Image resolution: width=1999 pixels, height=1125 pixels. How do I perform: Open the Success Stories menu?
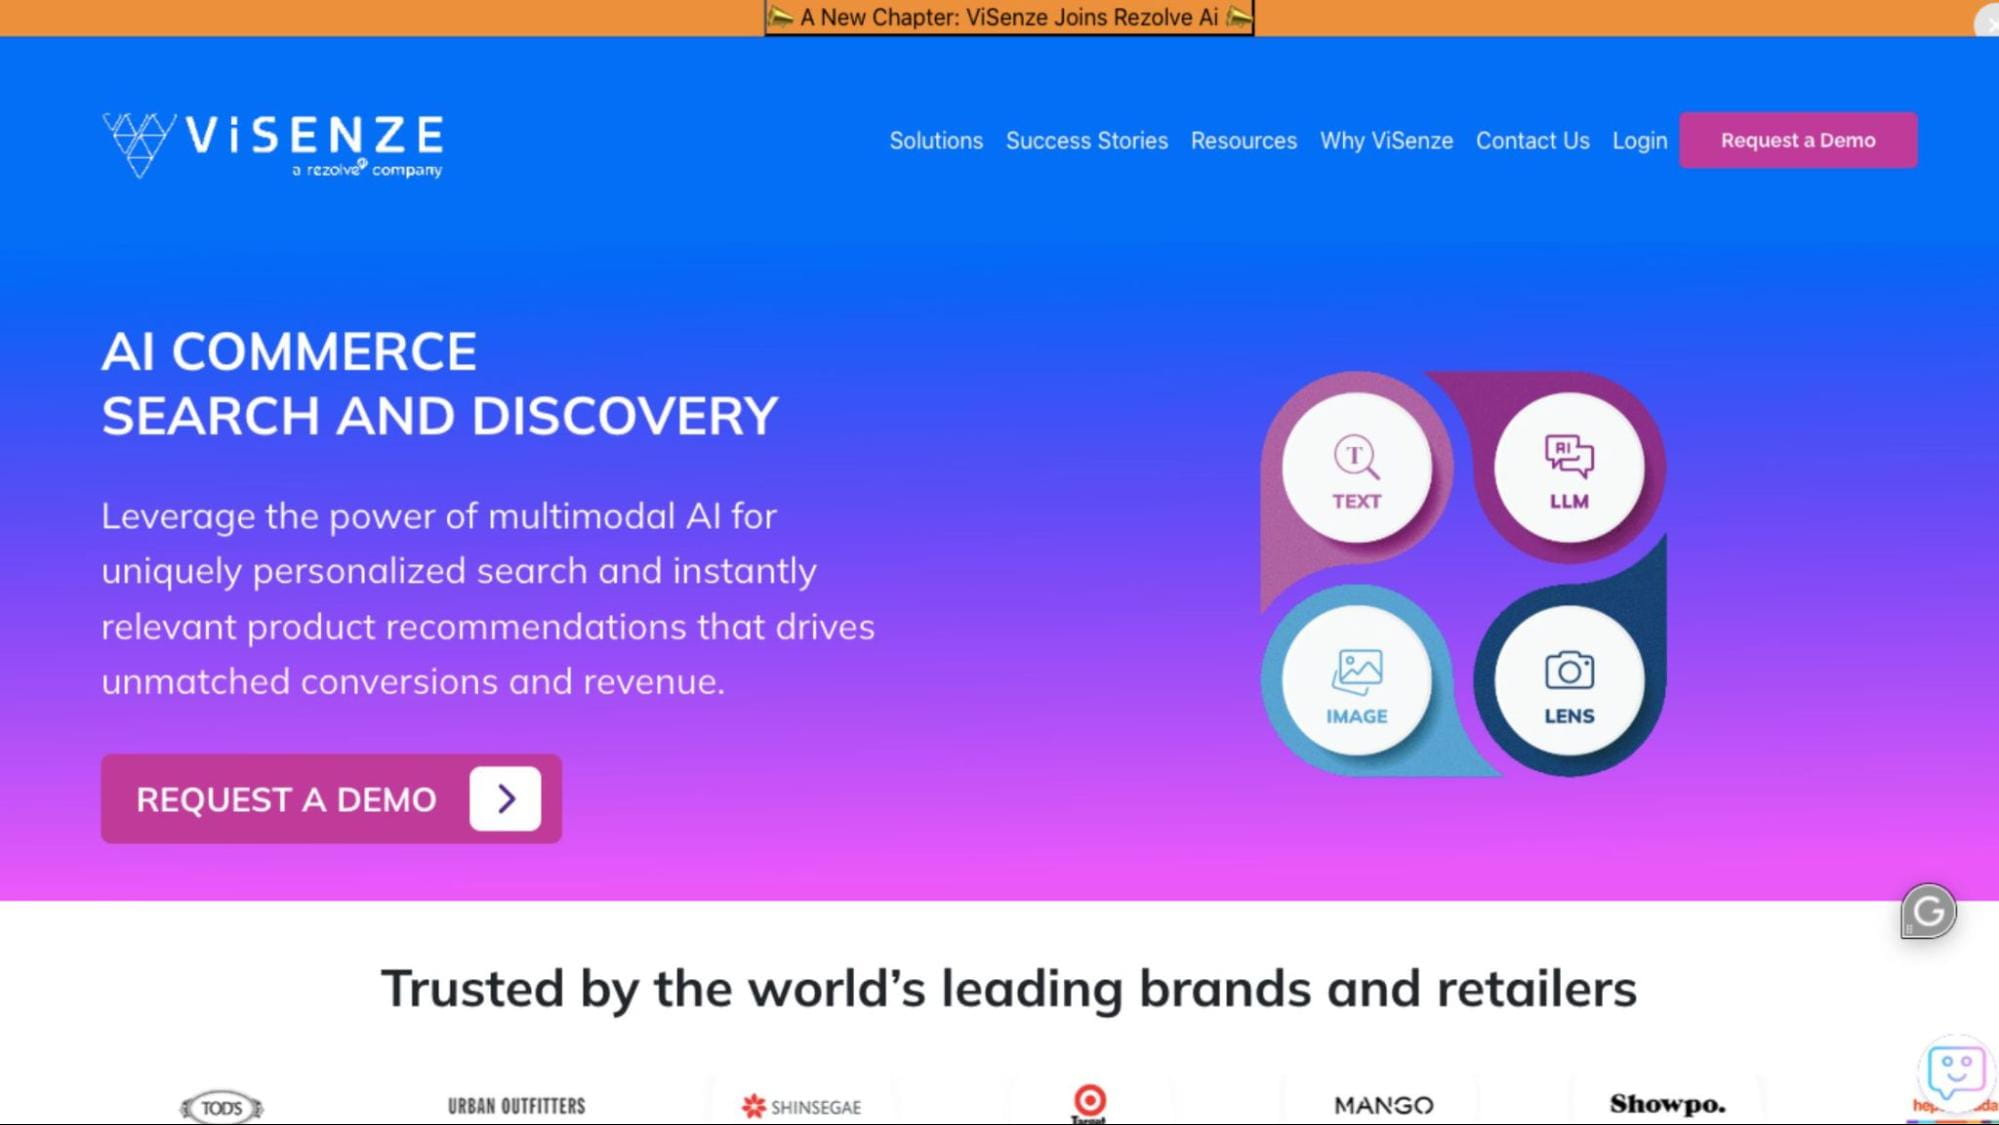click(x=1086, y=141)
